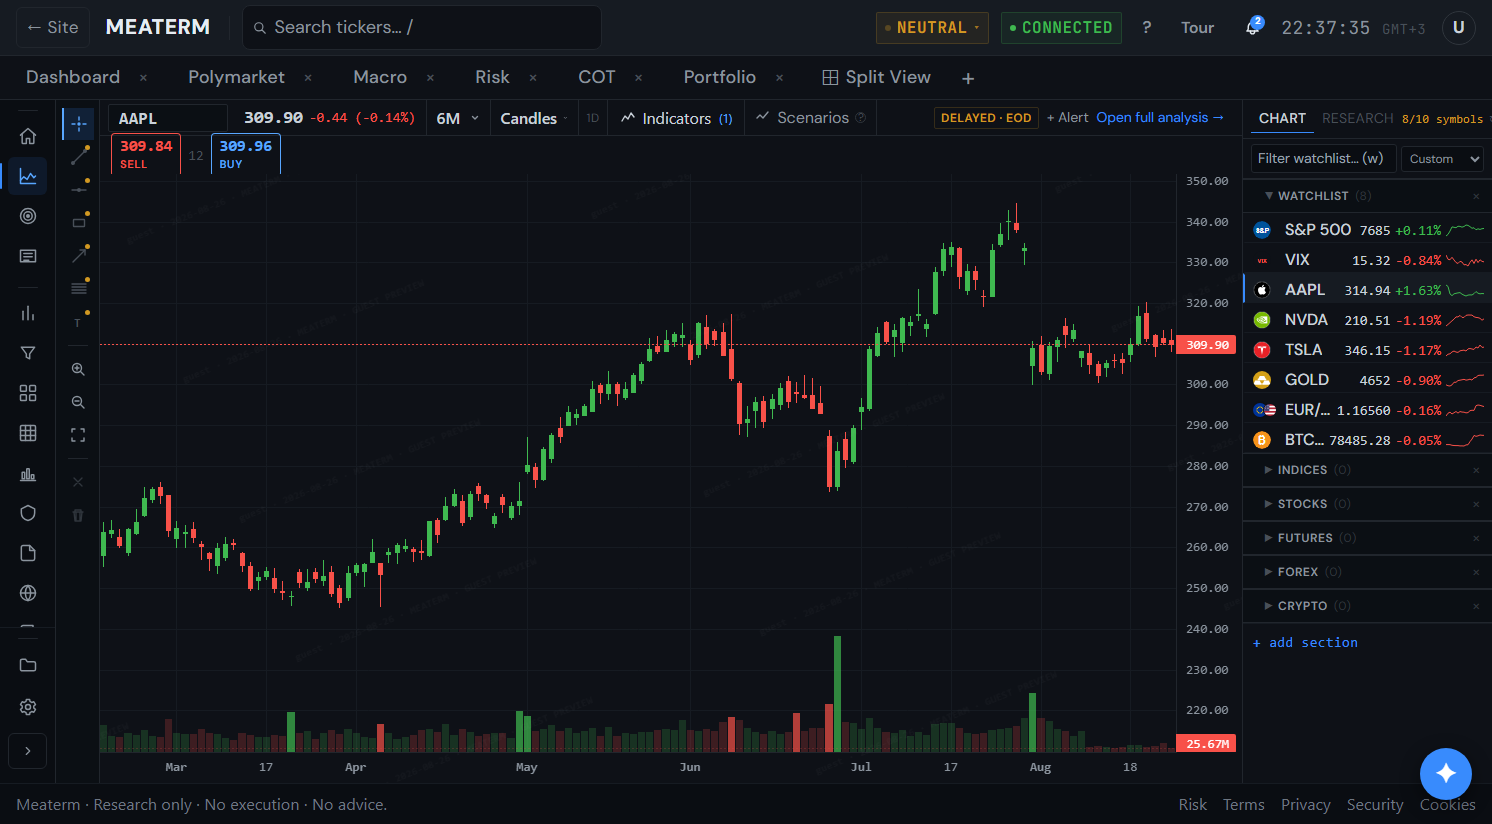The height and width of the screenshot is (824, 1492).
Task: Select the text annotation tool
Action: [x=78, y=322]
